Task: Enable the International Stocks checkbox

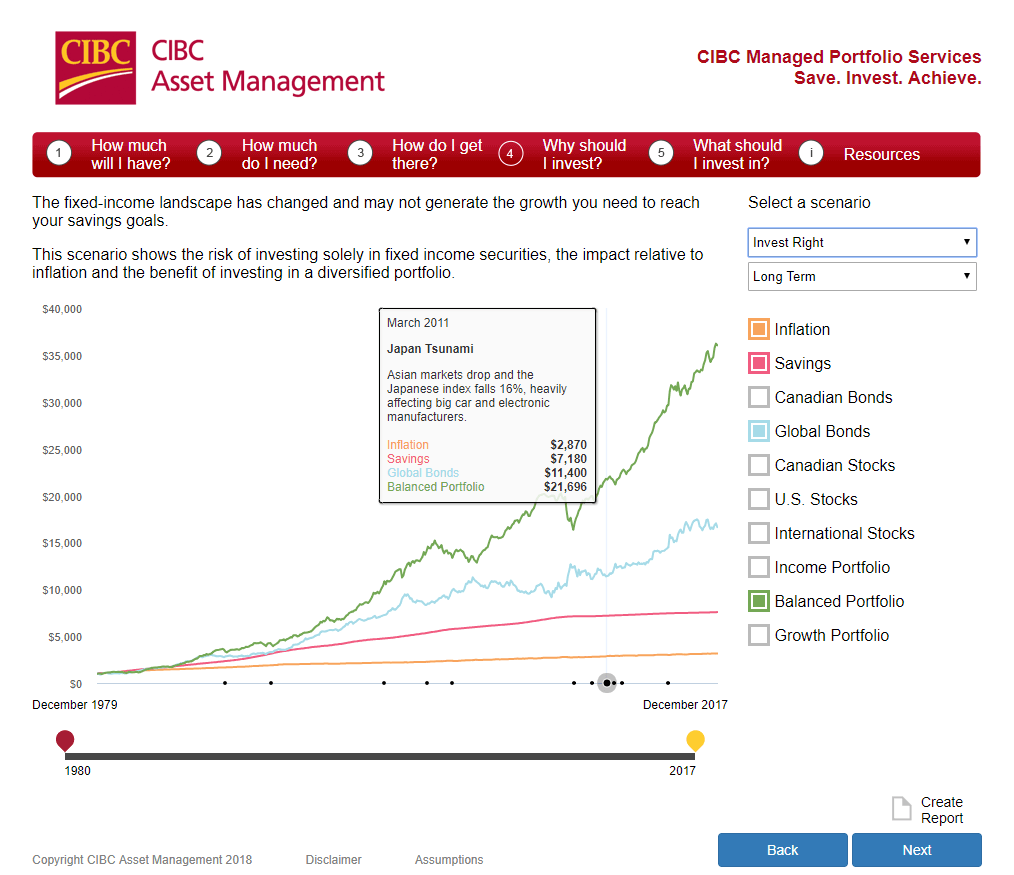Action: click(759, 533)
